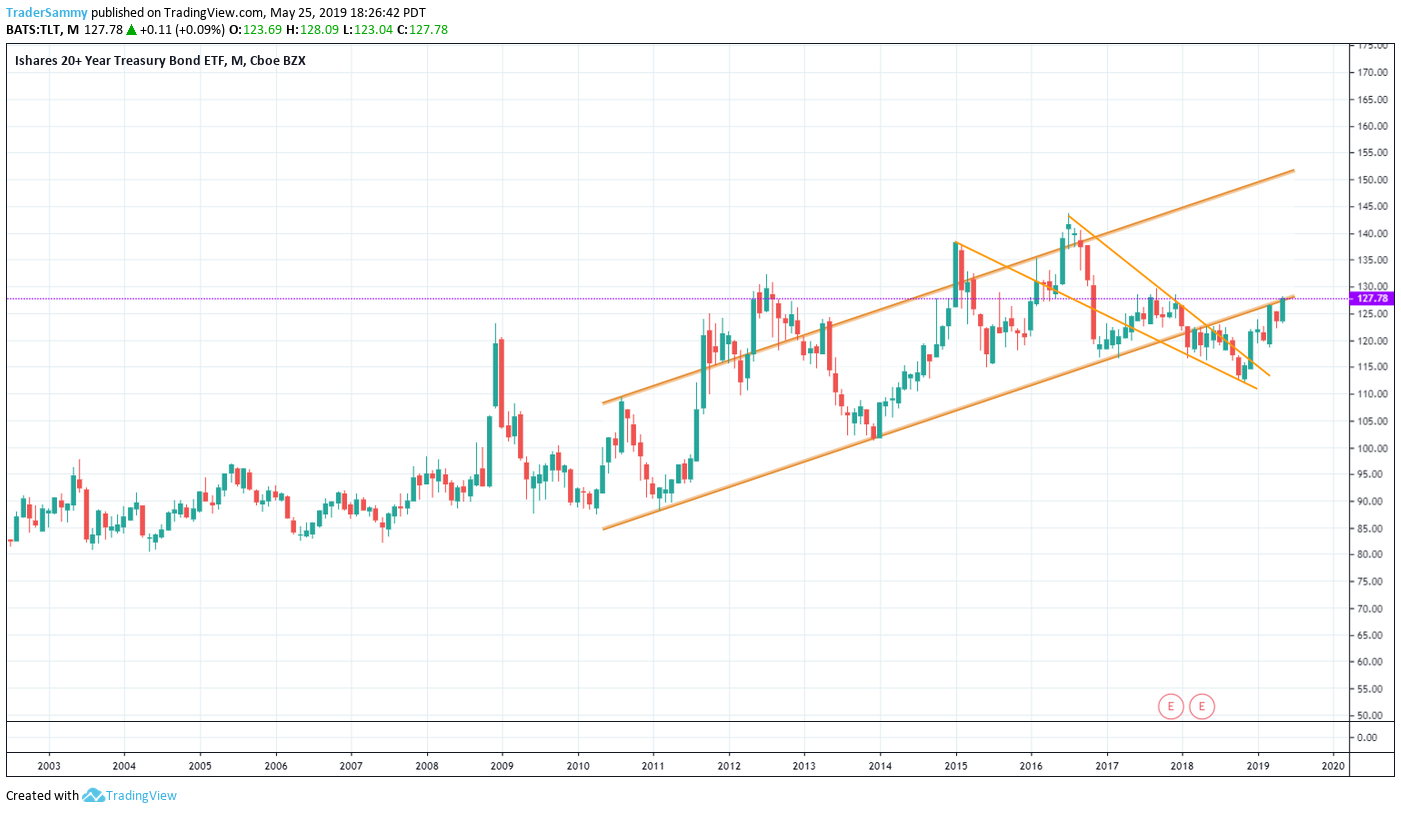Select the second earnings E marker
Screen dimensions: 1401x813
pyautogui.click(x=1202, y=706)
